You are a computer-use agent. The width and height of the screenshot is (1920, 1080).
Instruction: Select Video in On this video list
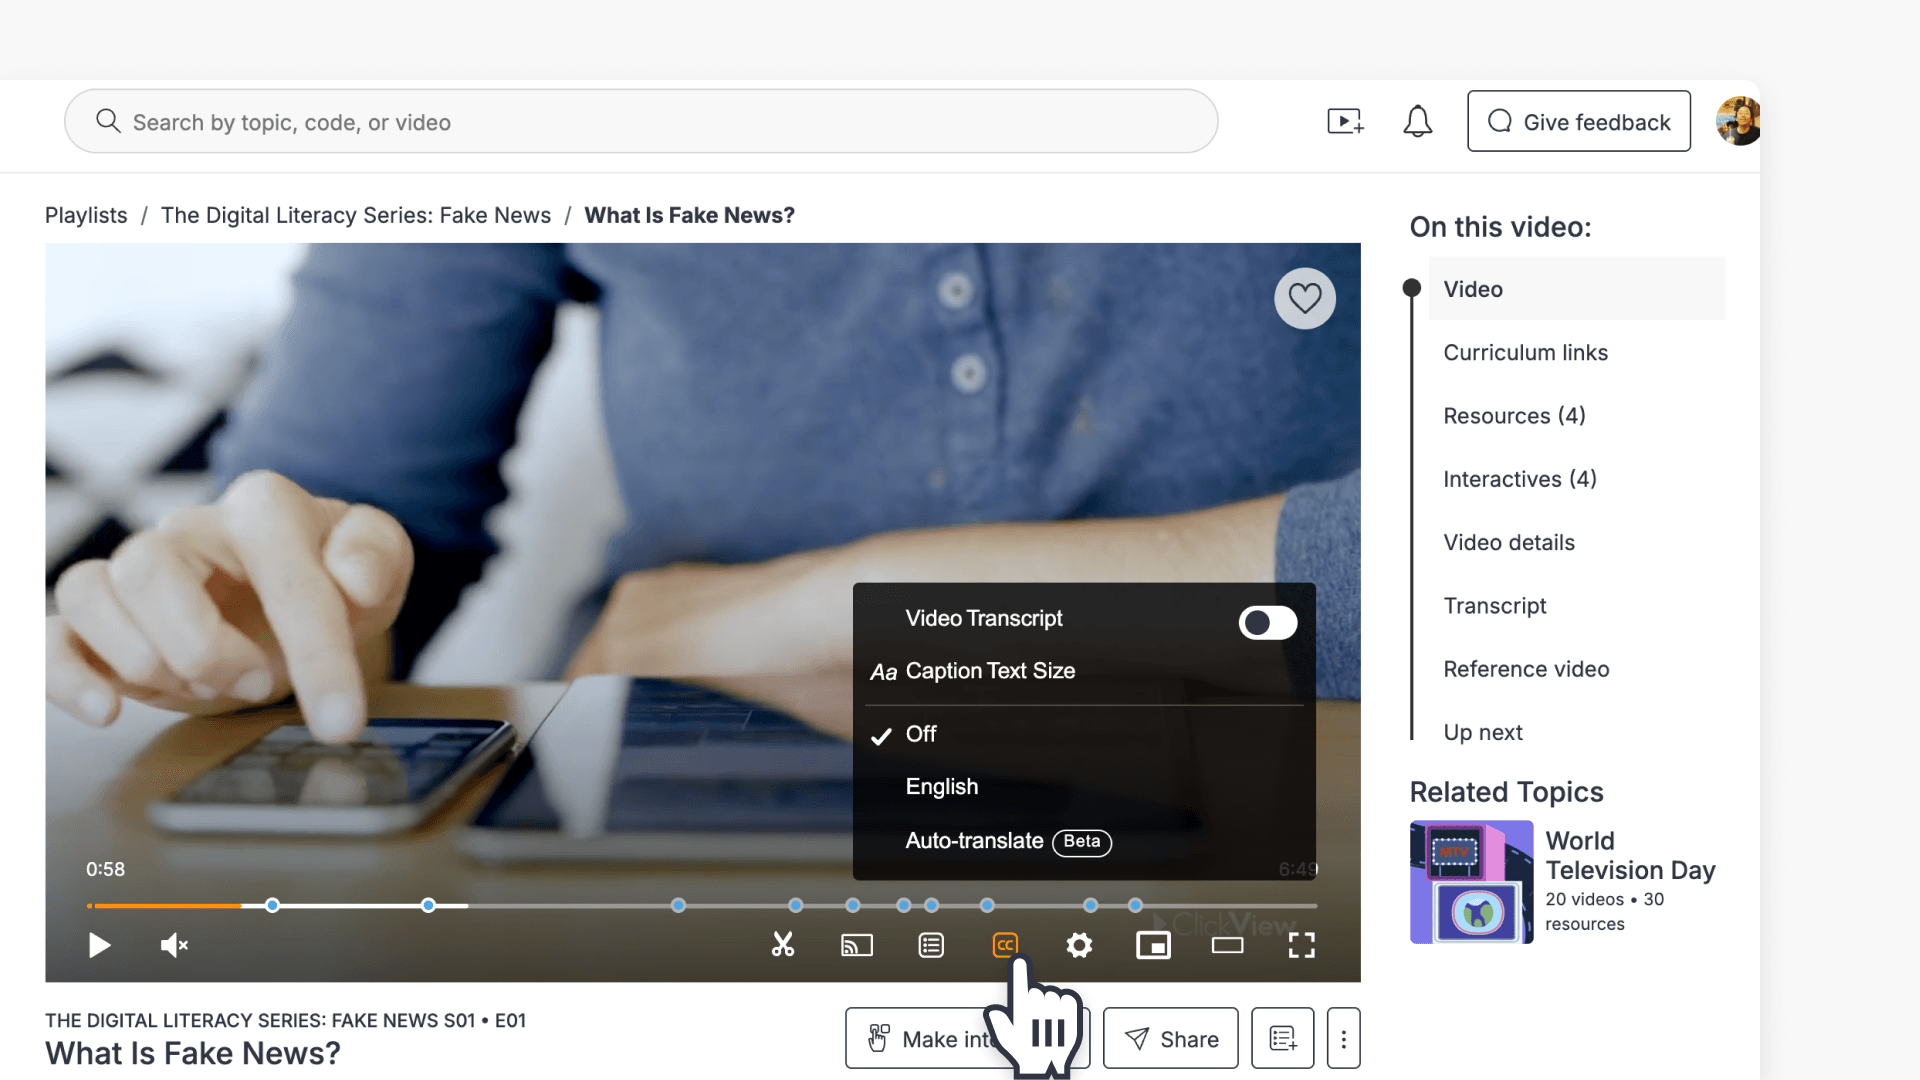pos(1576,289)
